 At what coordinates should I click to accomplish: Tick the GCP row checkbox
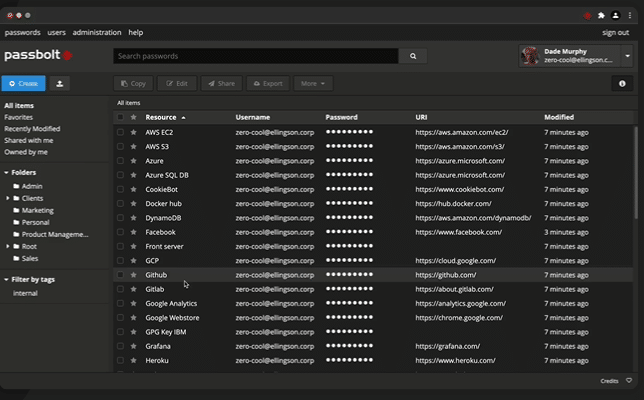pyautogui.click(x=120, y=260)
